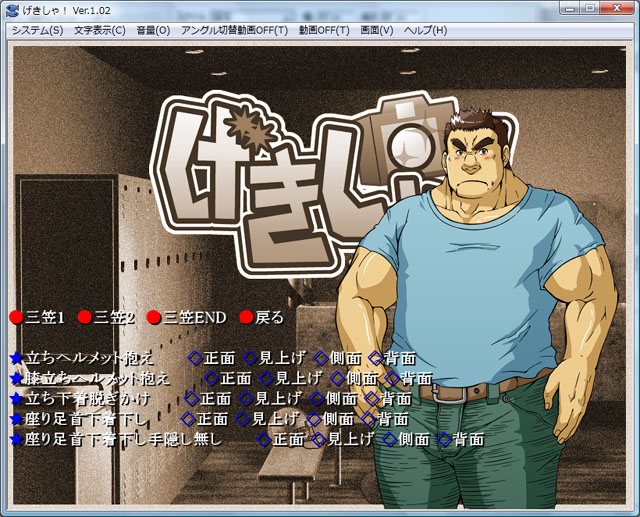
Task: Click 背面 in 膝立ちヘルメット抱え row
Action: coord(409,378)
